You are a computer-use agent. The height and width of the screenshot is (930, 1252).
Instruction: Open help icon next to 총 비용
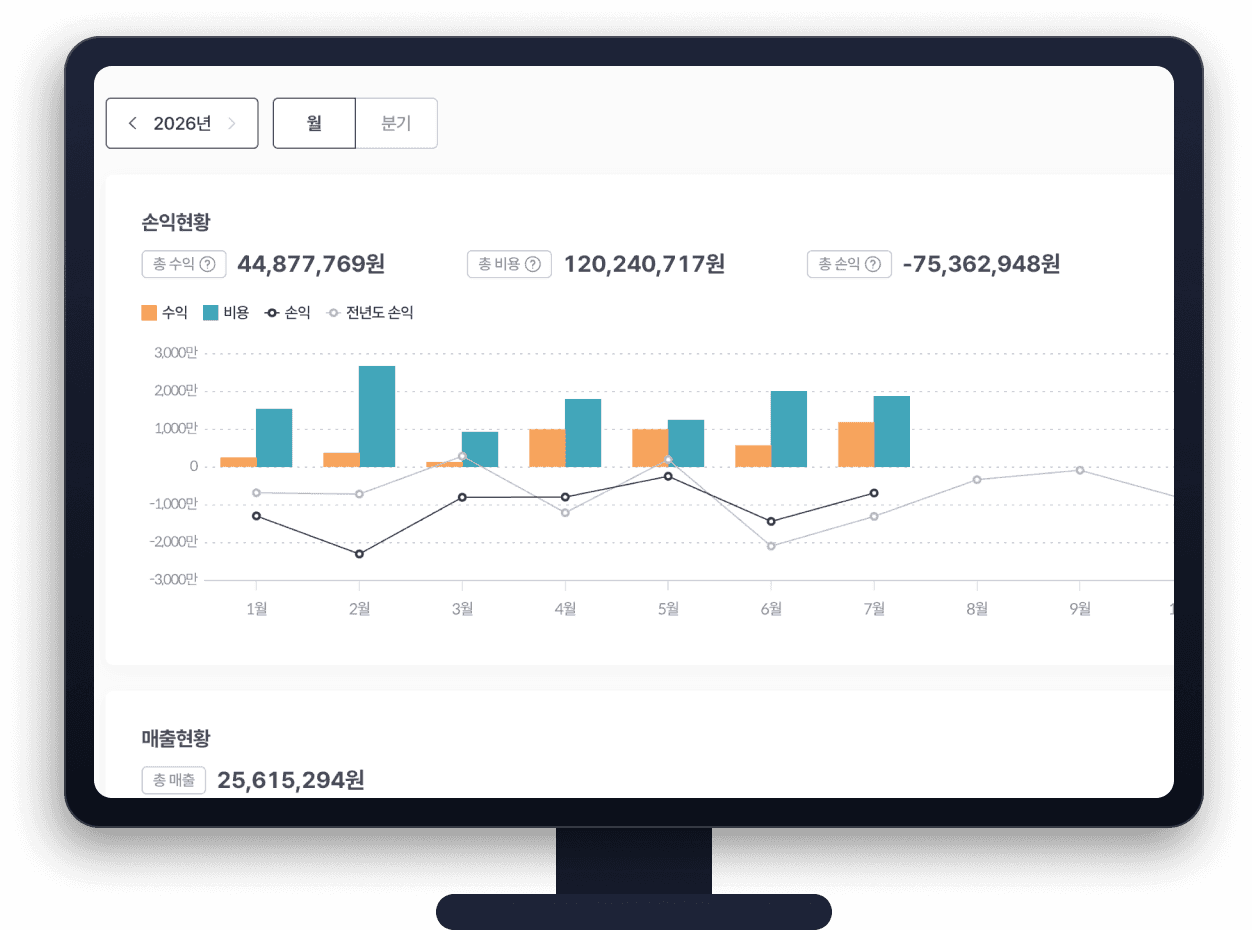[x=533, y=264]
